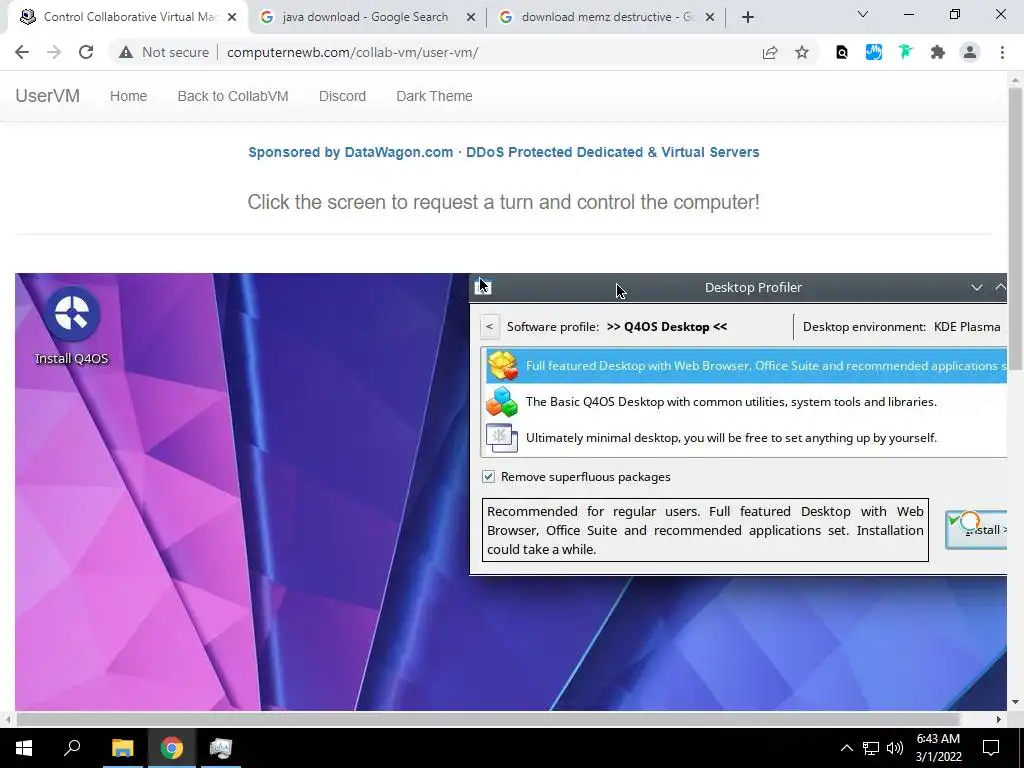Click the Desktop Profiler window menu icon
1024x768 pixels.
coord(483,287)
